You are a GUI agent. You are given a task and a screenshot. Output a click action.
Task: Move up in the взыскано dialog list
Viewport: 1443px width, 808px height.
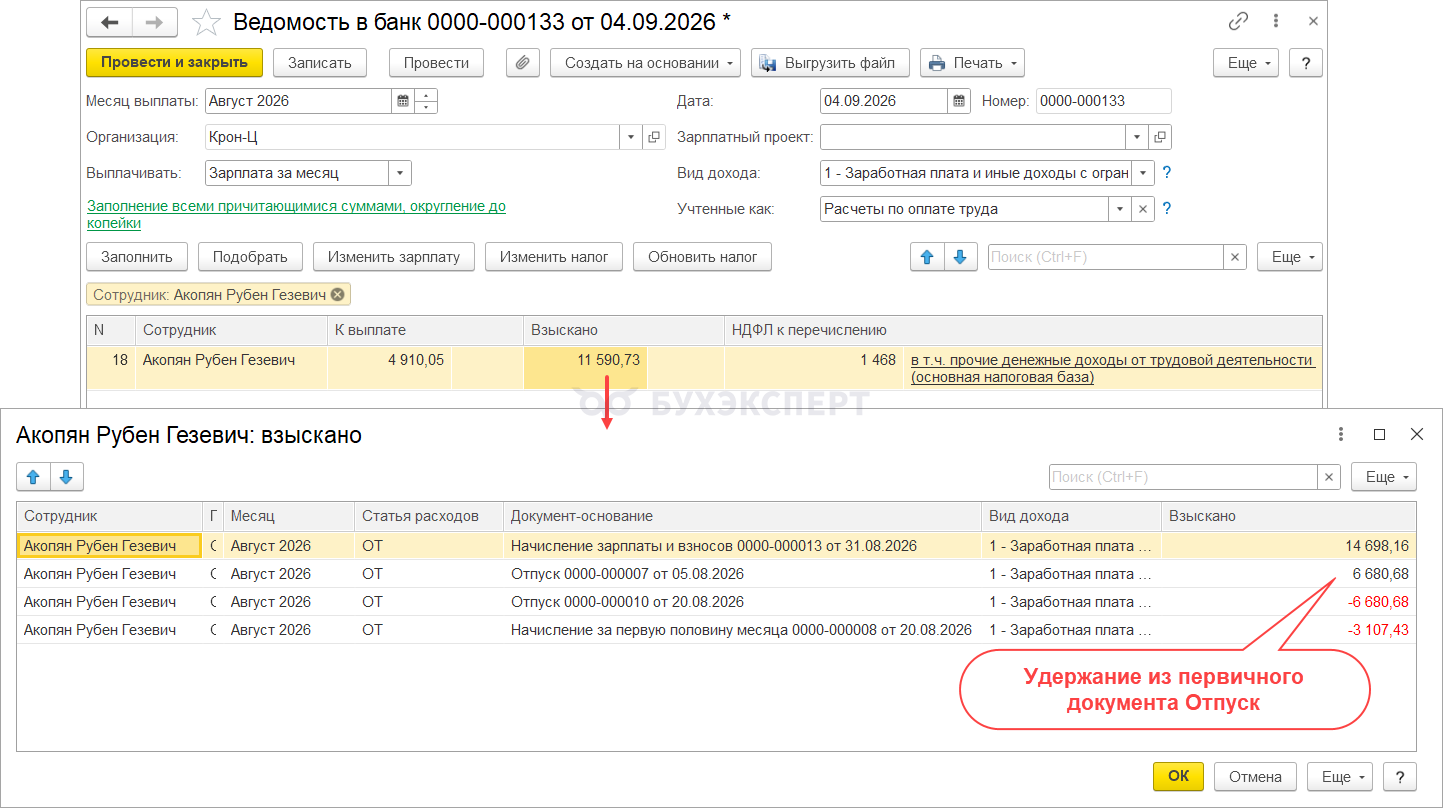(x=33, y=477)
